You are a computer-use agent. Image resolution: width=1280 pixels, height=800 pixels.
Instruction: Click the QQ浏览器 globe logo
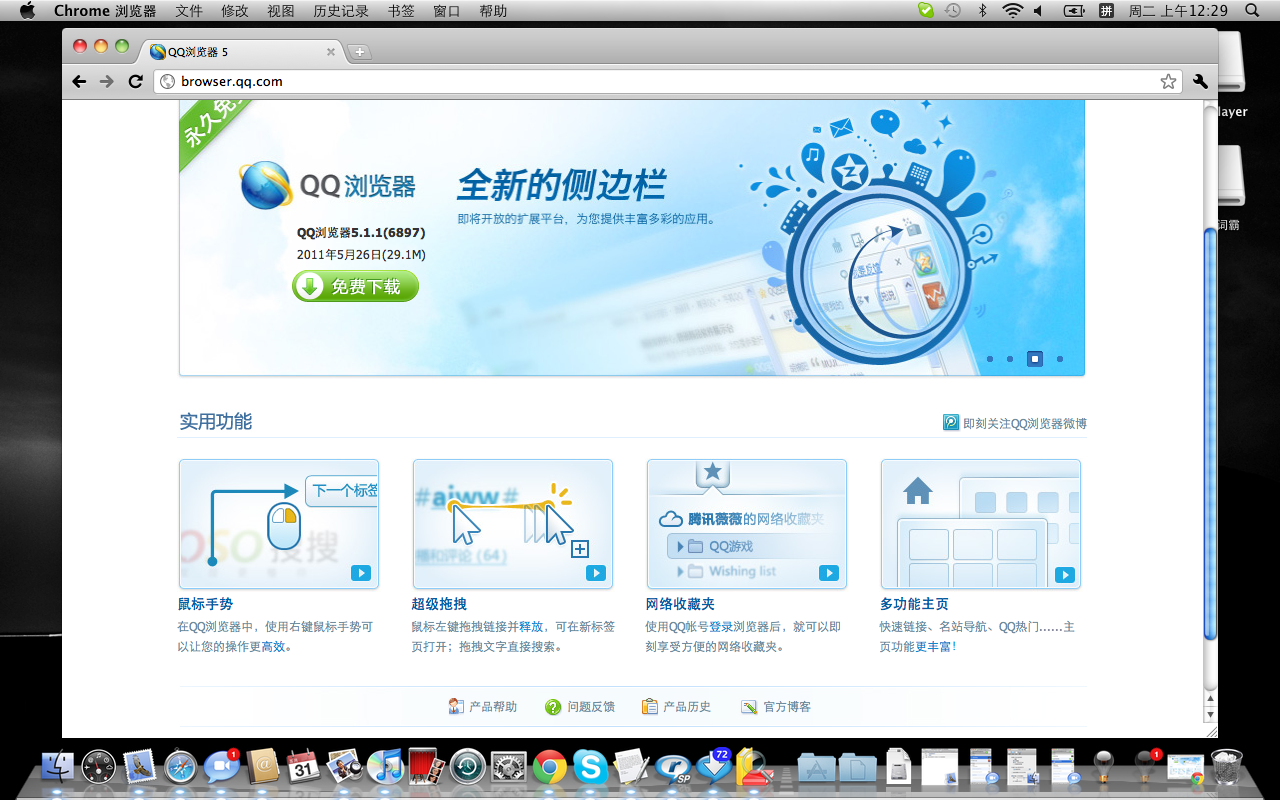coord(266,185)
